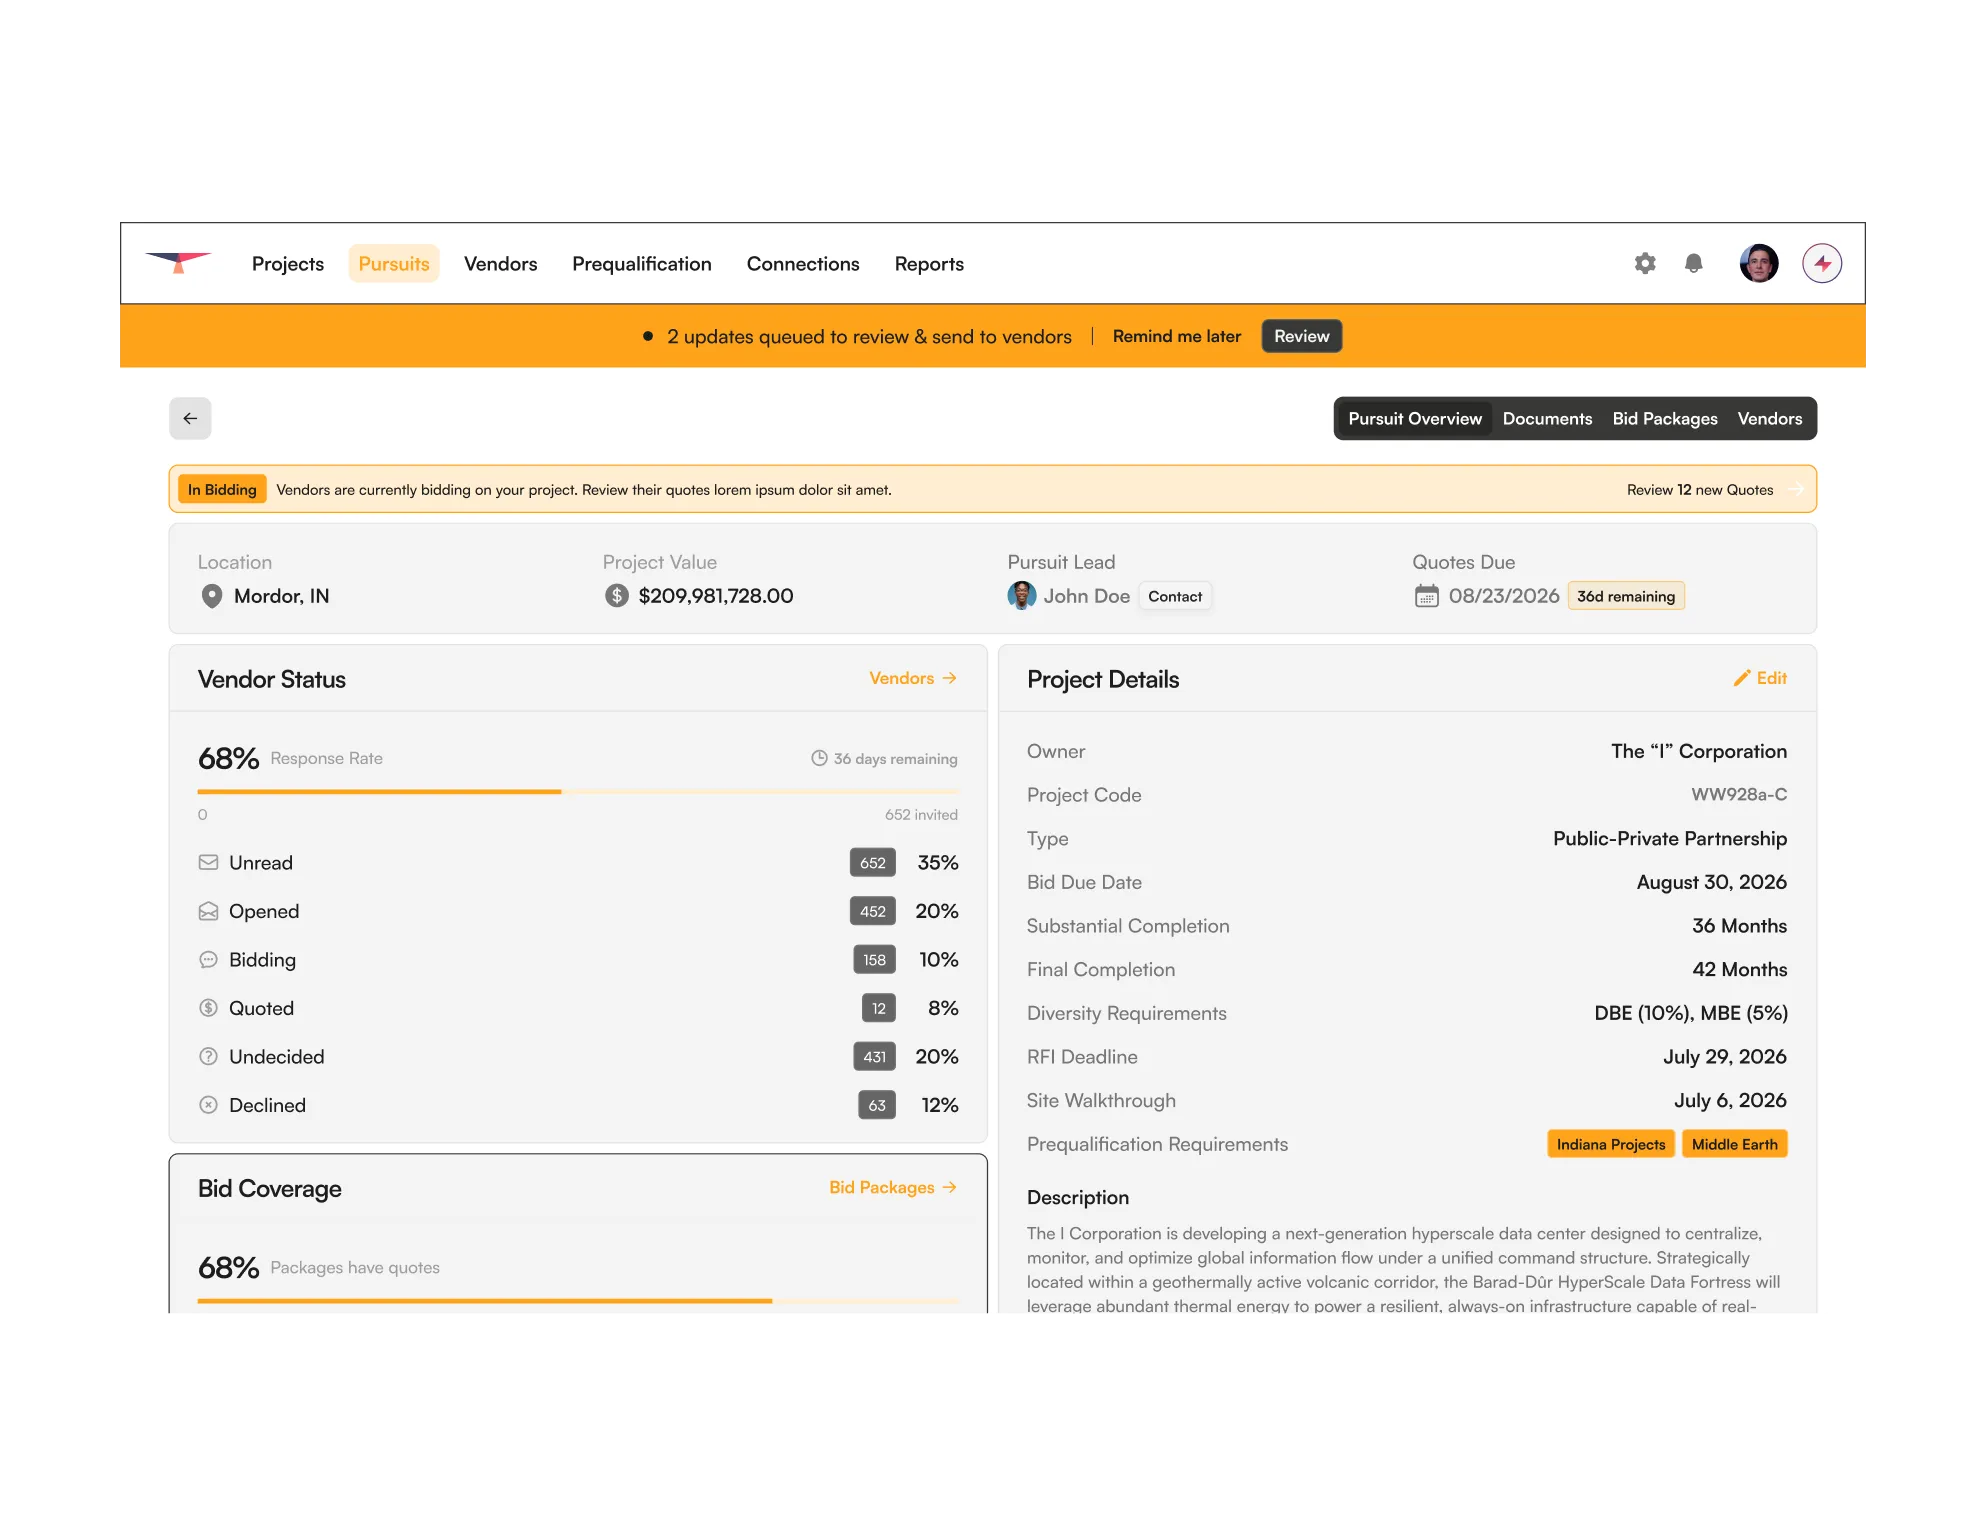Click Remind me later
The width and height of the screenshot is (1986, 1536).
[1176, 336]
